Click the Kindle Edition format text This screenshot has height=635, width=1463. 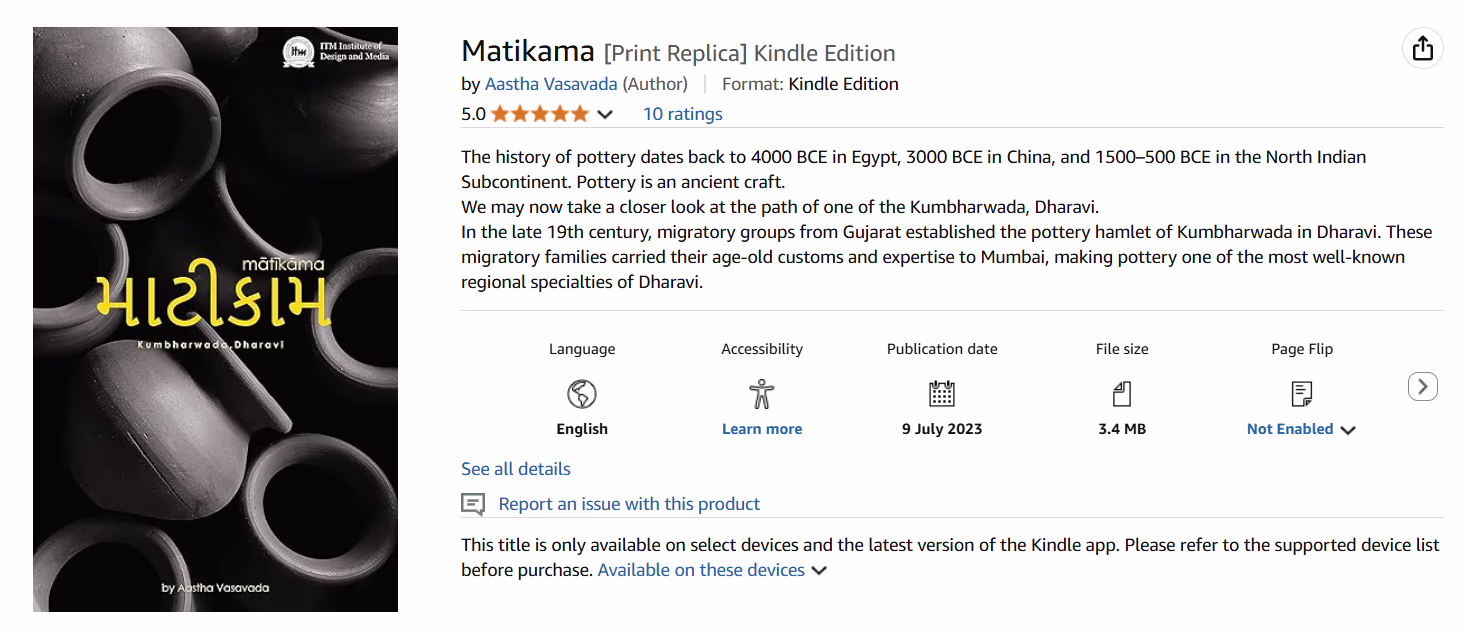point(843,84)
